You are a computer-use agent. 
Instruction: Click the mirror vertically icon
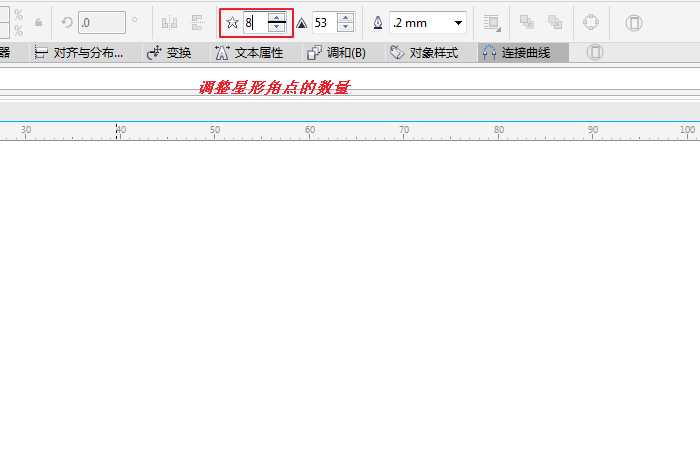(197, 22)
